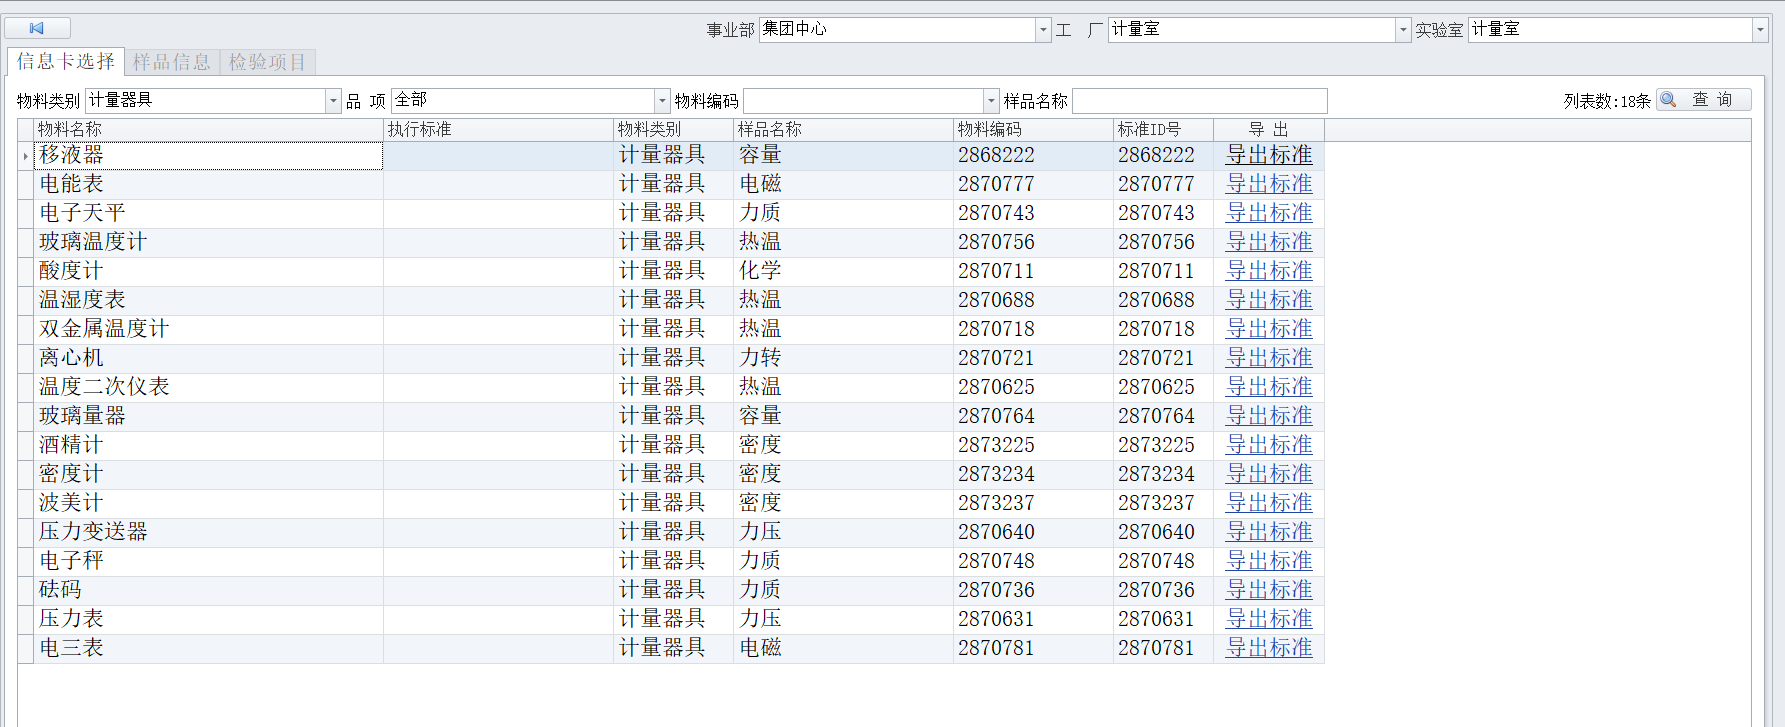This screenshot has height=727, width=1785.
Task: Click 导出标准 link for 移液器 row
Action: (x=1269, y=155)
